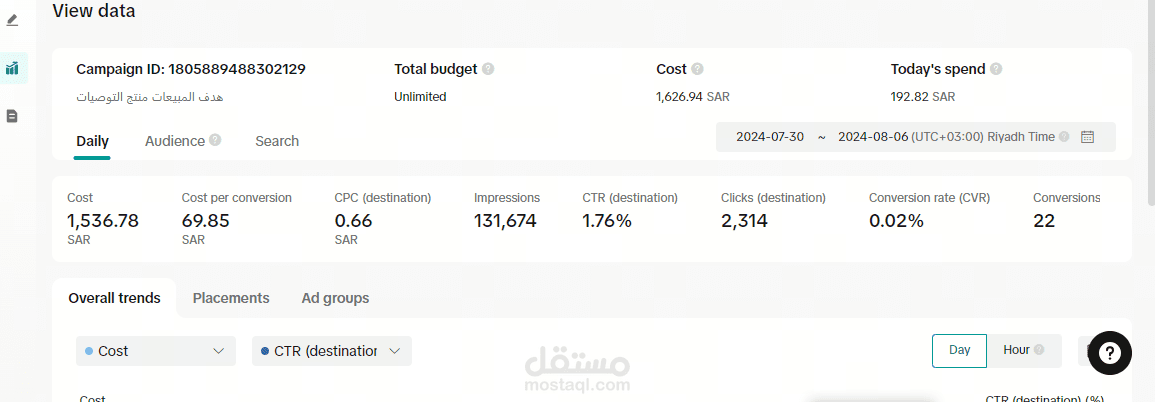The image size is (1155, 402).
Task: Switch chart granularity to Day
Action: click(x=959, y=350)
